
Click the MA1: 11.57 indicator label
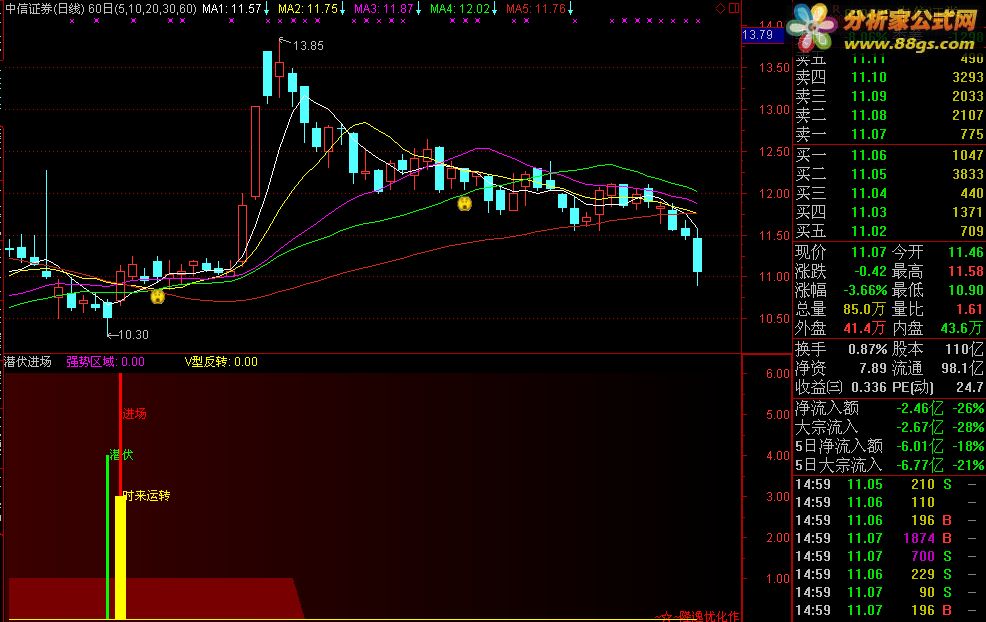point(231,9)
